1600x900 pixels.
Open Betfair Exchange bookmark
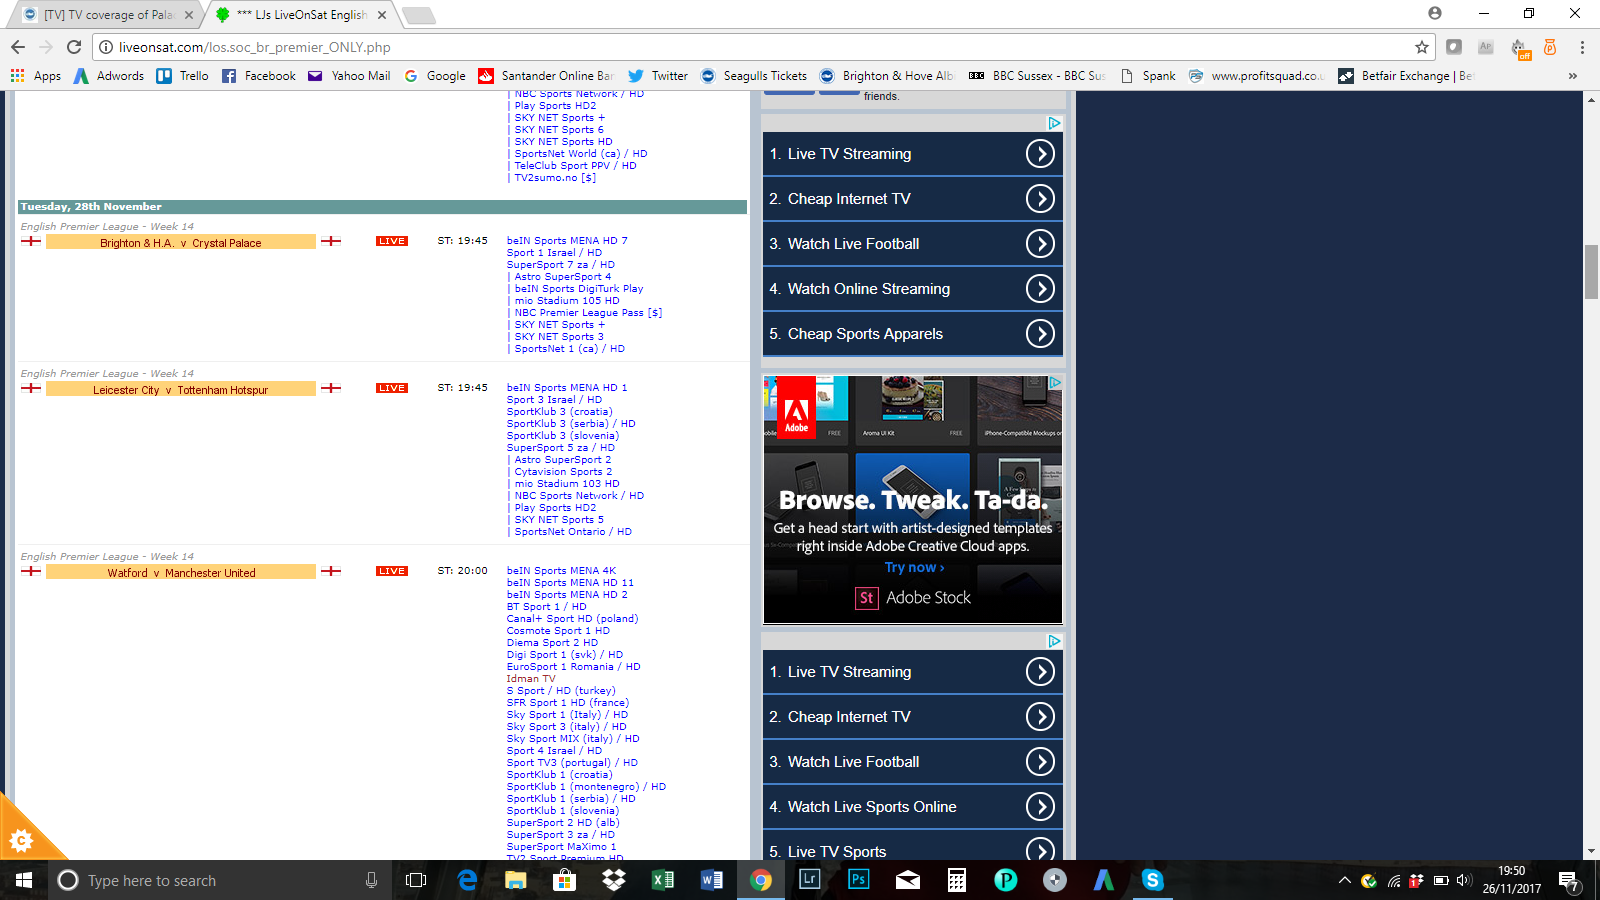(1405, 76)
